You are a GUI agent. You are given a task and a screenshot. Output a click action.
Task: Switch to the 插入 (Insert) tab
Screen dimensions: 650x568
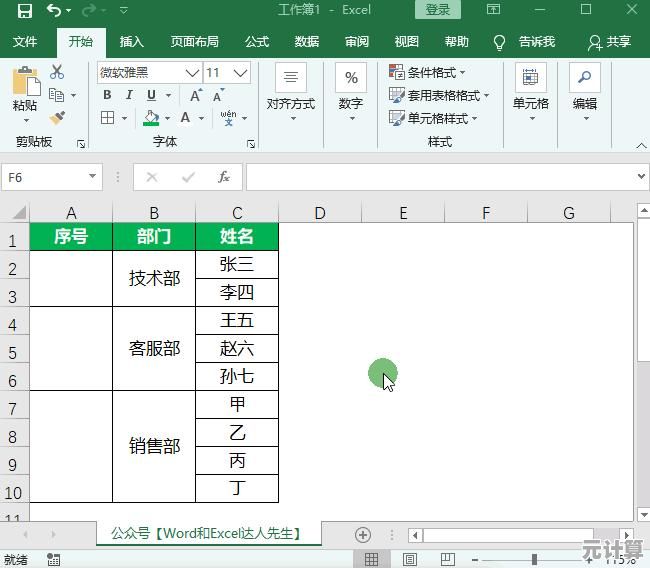pos(131,42)
